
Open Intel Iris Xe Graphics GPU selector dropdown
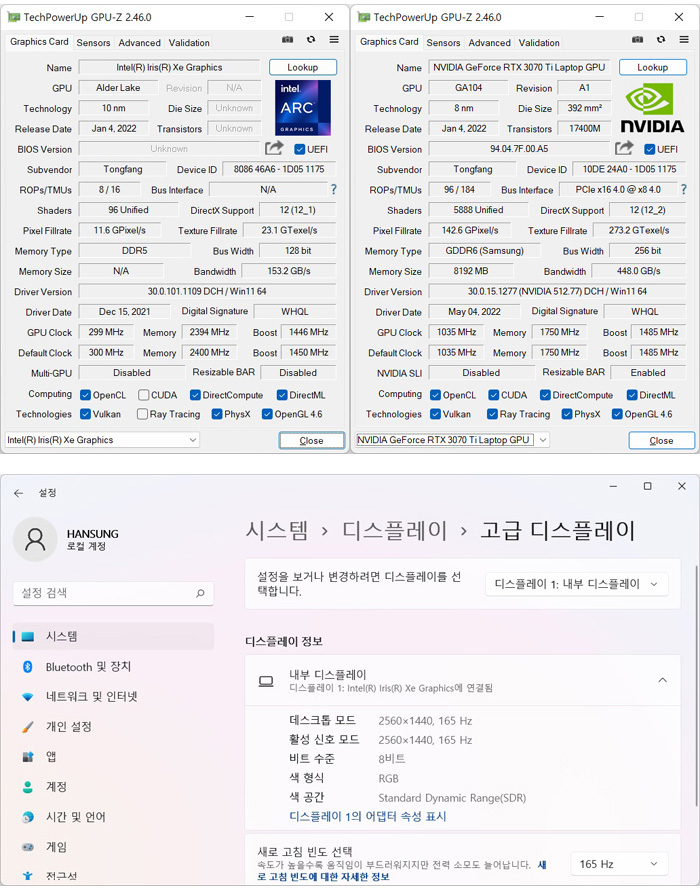(102, 440)
